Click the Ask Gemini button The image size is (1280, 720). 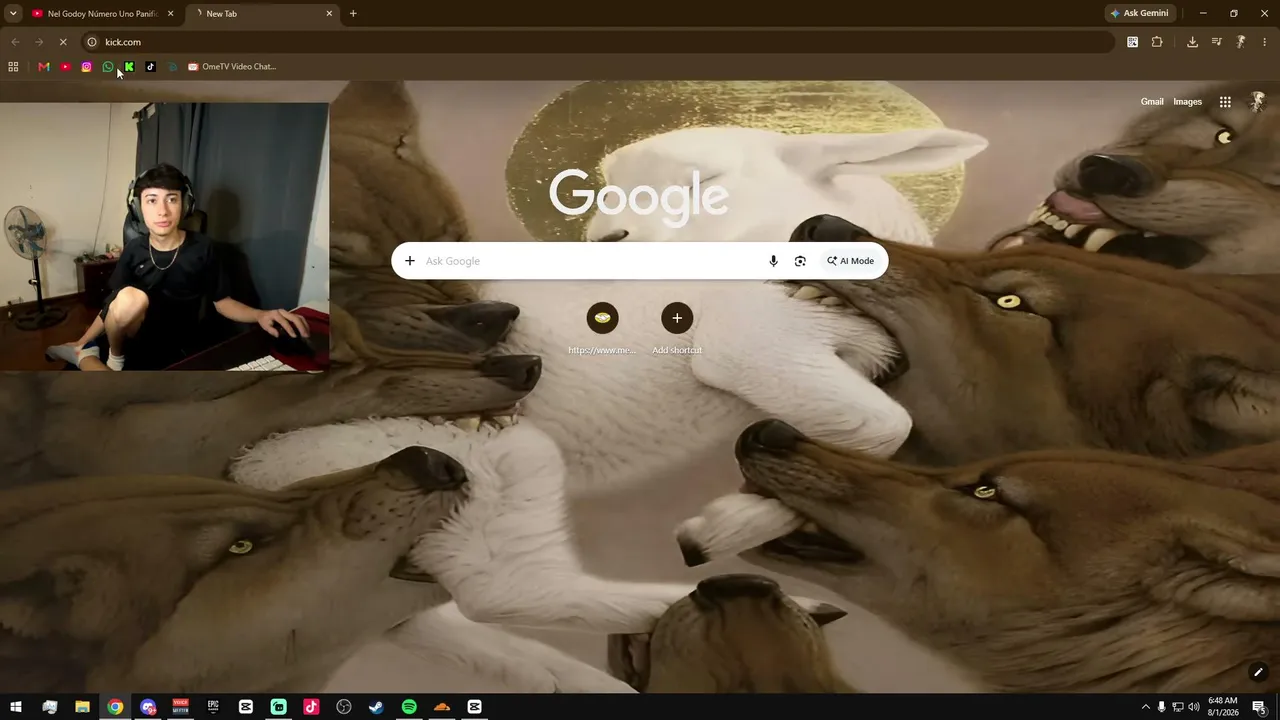1139,13
